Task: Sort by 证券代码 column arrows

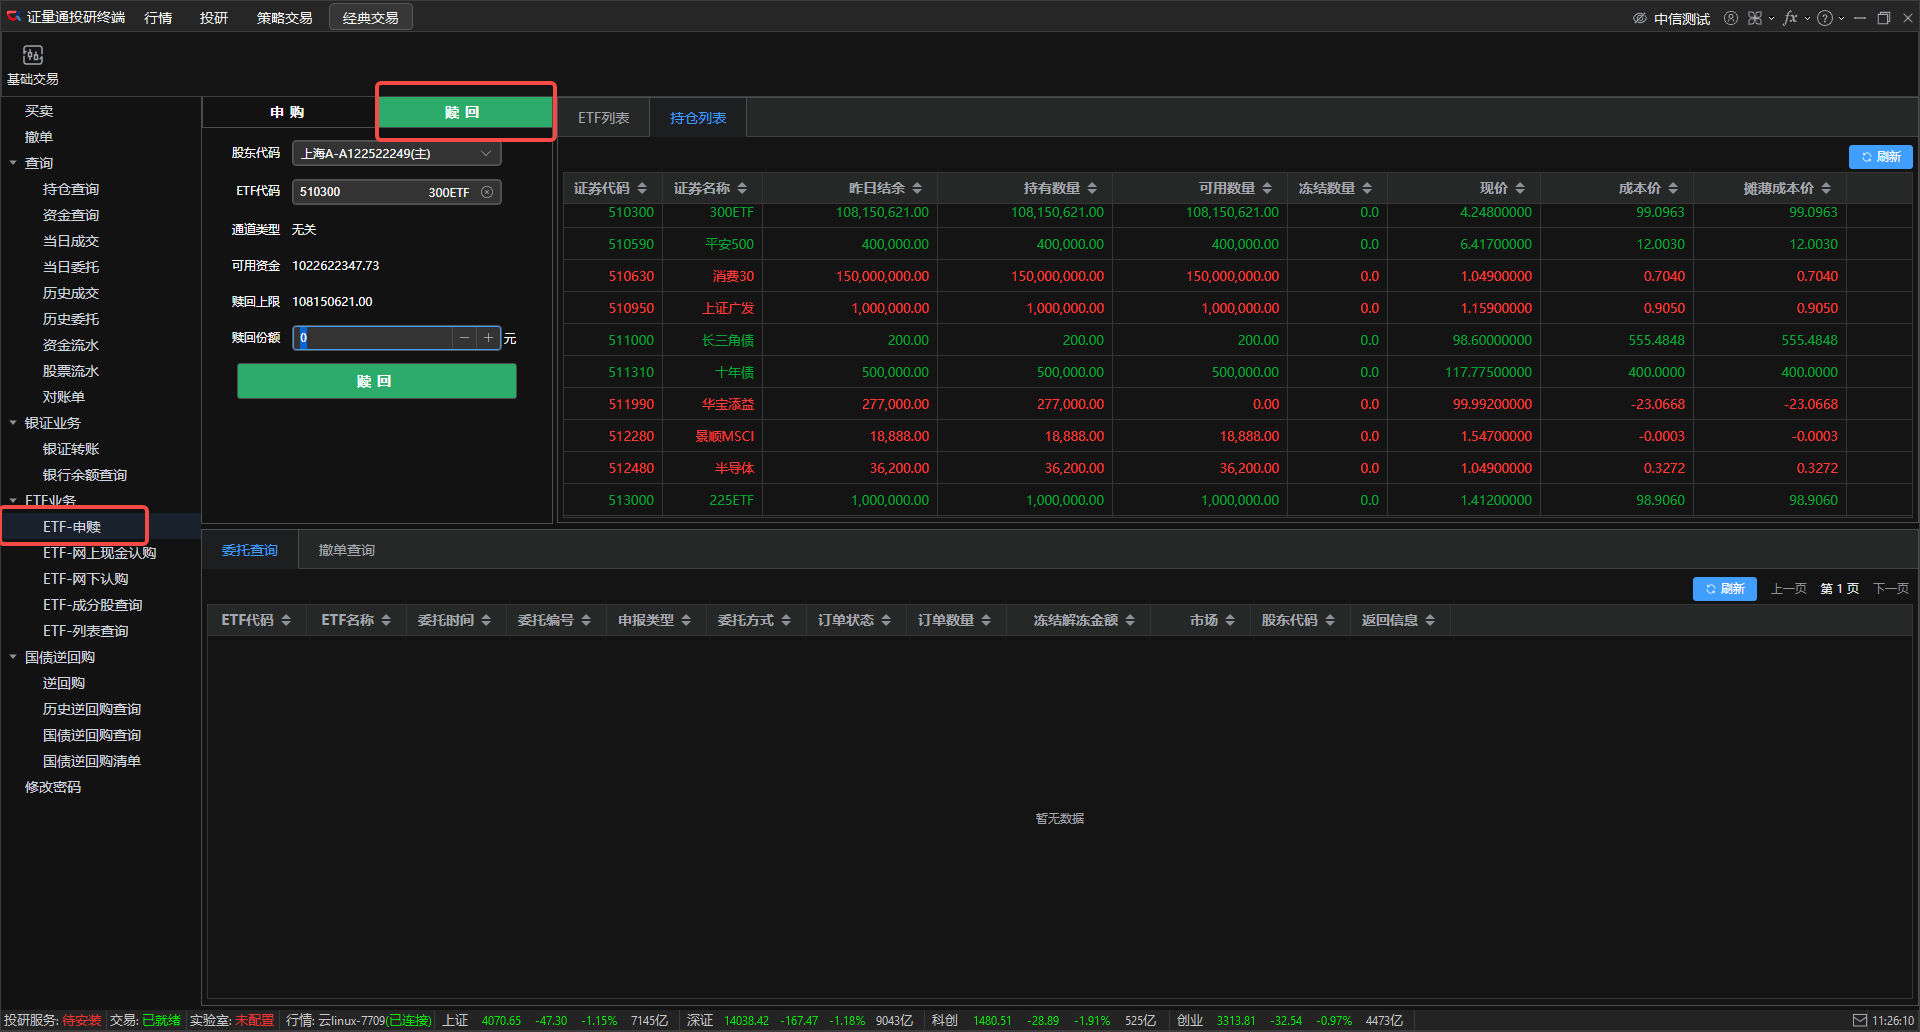Action: pyautogui.click(x=642, y=188)
